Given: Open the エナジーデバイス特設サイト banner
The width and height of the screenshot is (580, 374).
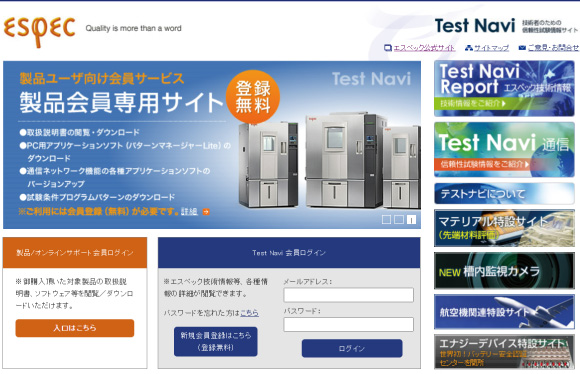Looking at the screenshot, I should (x=504, y=352).
